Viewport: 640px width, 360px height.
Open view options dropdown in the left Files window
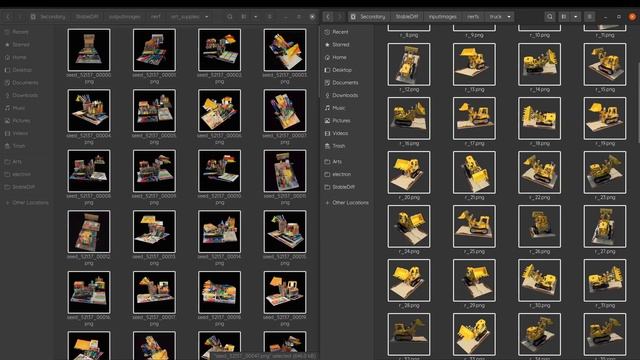(256, 17)
